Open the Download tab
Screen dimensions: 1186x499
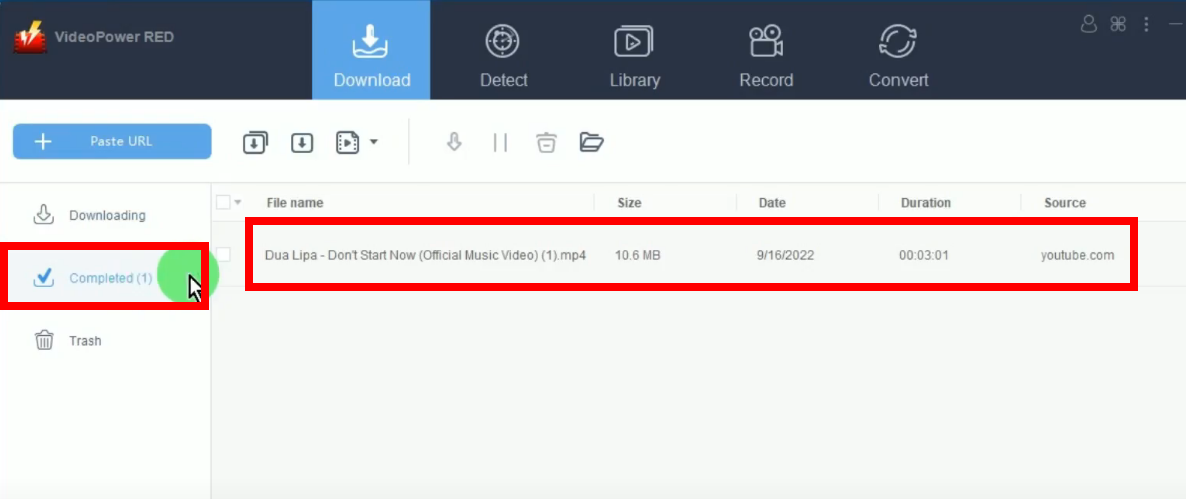click(371, 50)
